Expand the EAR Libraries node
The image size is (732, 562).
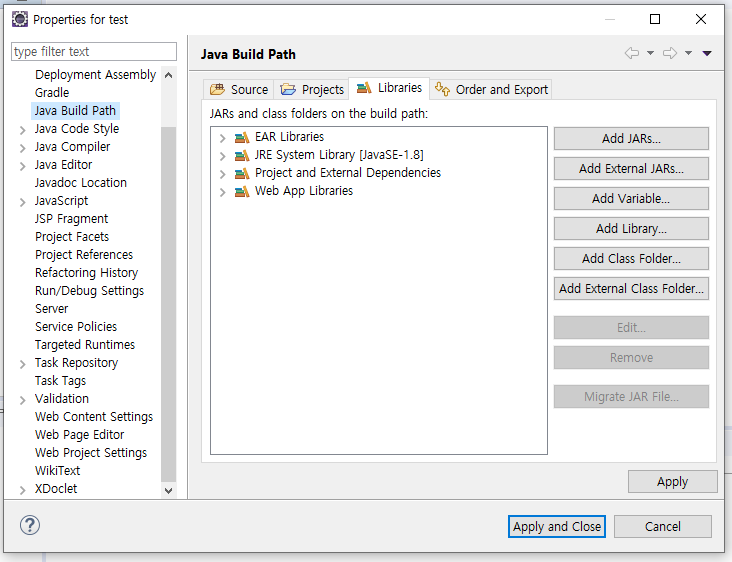(223, 138)
